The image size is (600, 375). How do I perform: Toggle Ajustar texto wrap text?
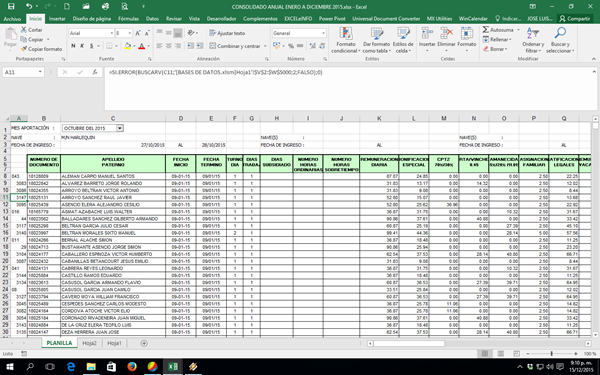pyautogui.click(x=227, y=33)
